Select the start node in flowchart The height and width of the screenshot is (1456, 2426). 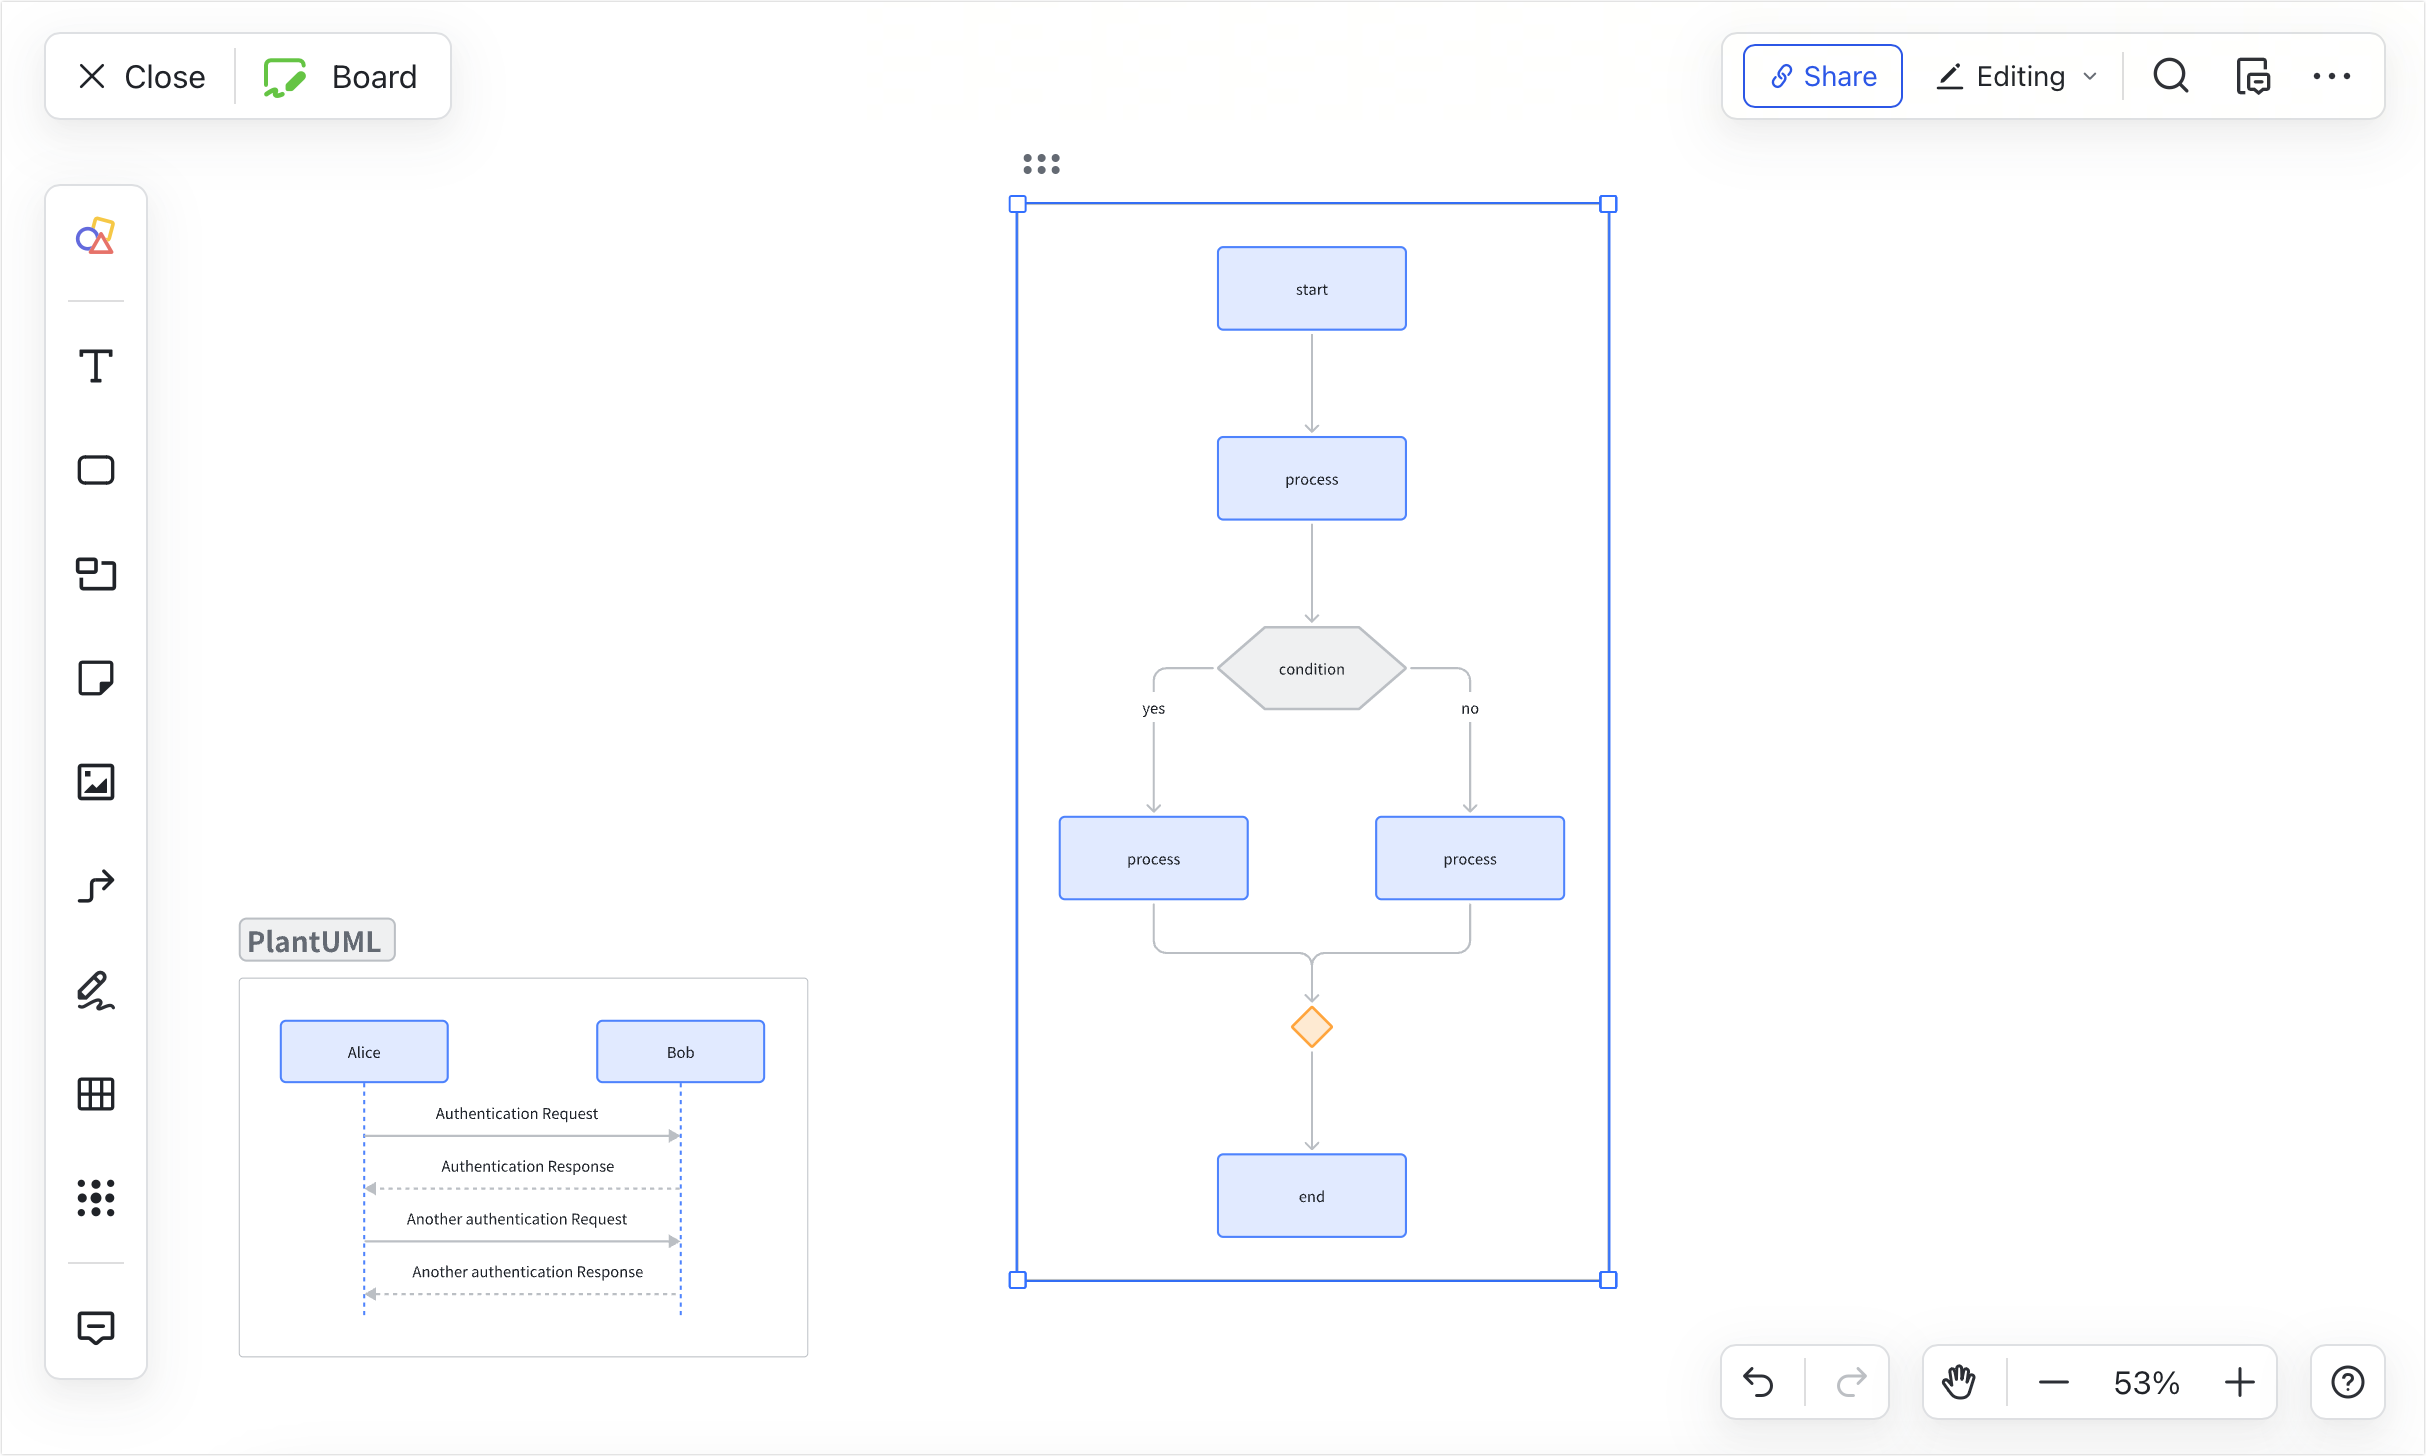click(x=1312, y=288)
